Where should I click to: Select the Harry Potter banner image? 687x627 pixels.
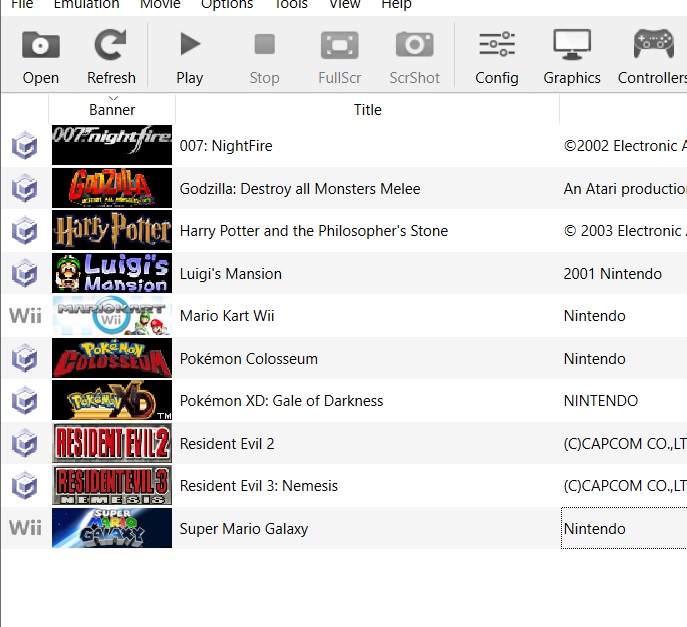pyautogui.click(x=112, y=230)
